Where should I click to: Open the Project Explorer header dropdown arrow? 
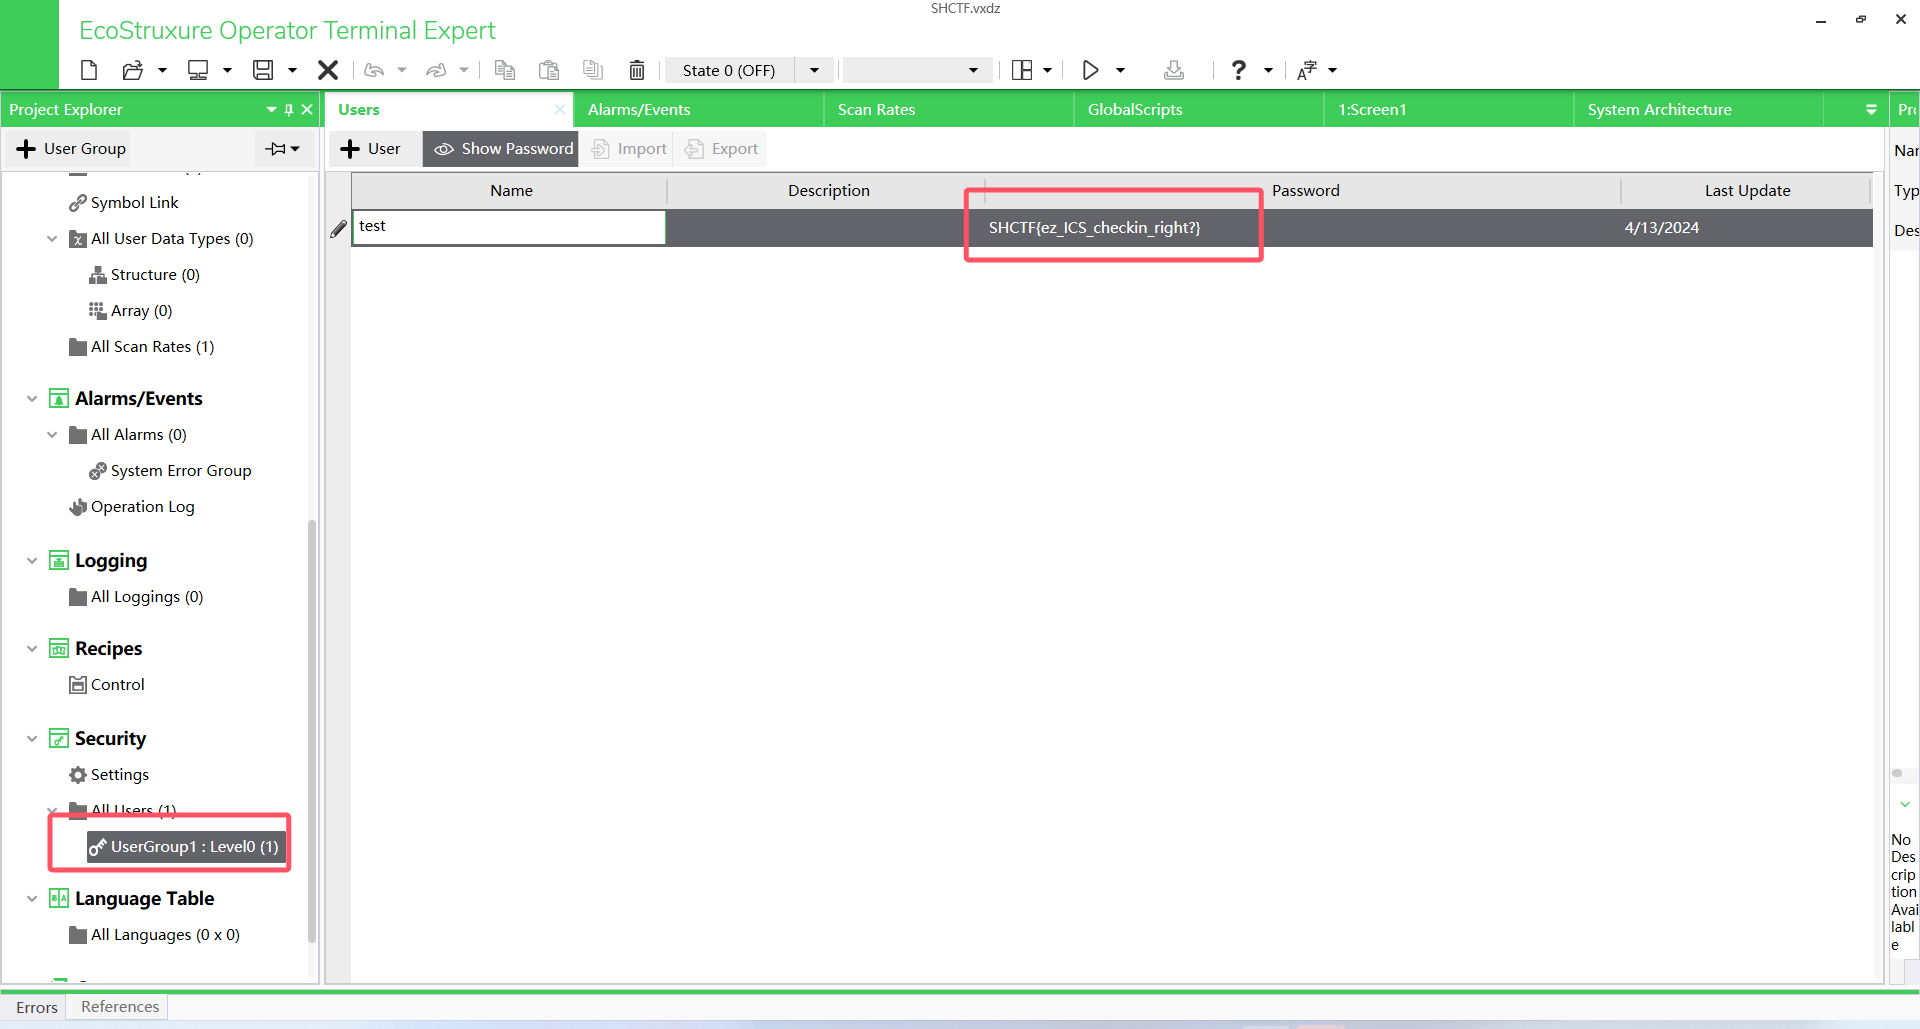(x=271, y=110)
